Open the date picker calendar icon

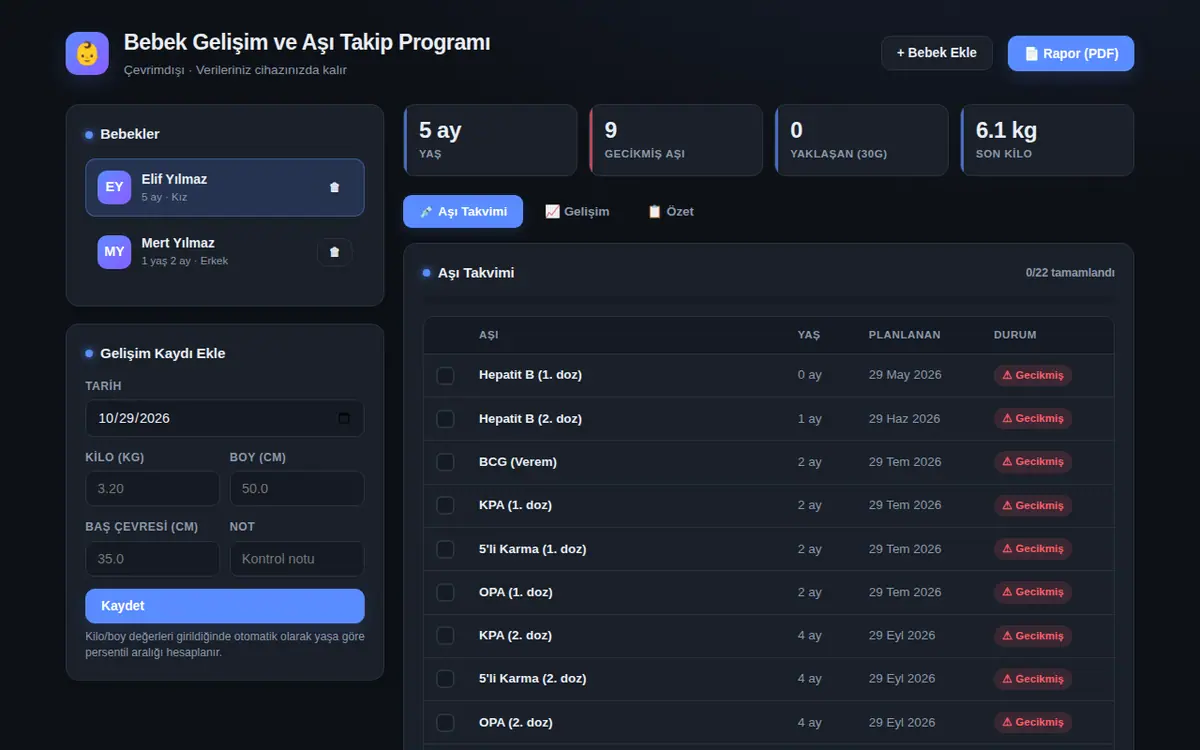344,418
